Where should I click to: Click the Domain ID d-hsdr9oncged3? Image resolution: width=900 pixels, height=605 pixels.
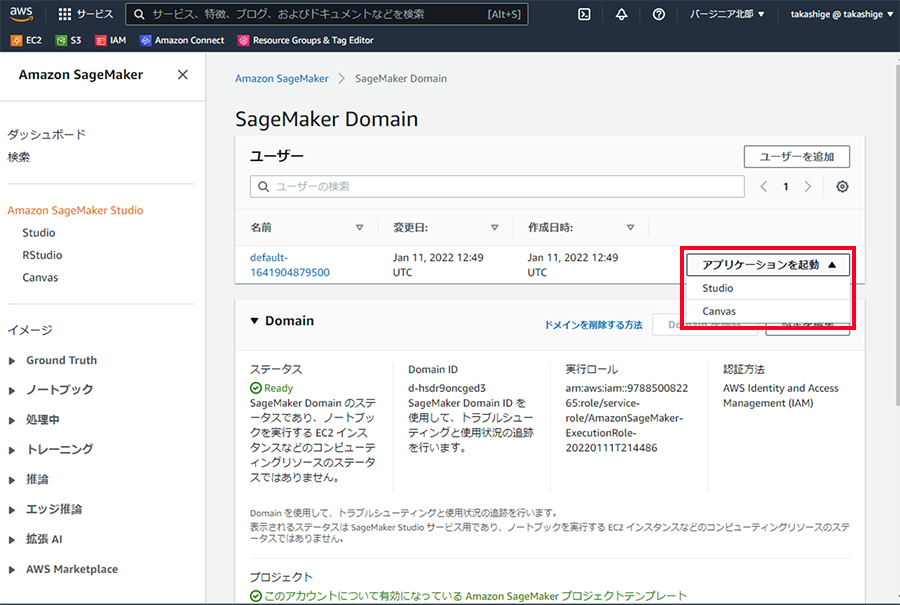point(447,388)
